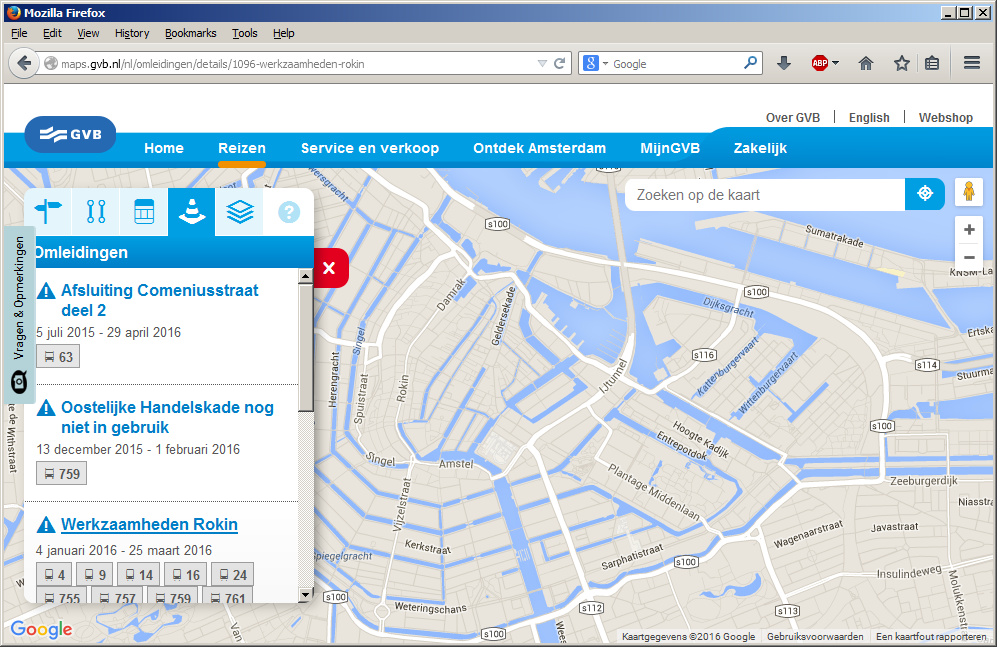Open the File menu

click(x=19, y=33)
